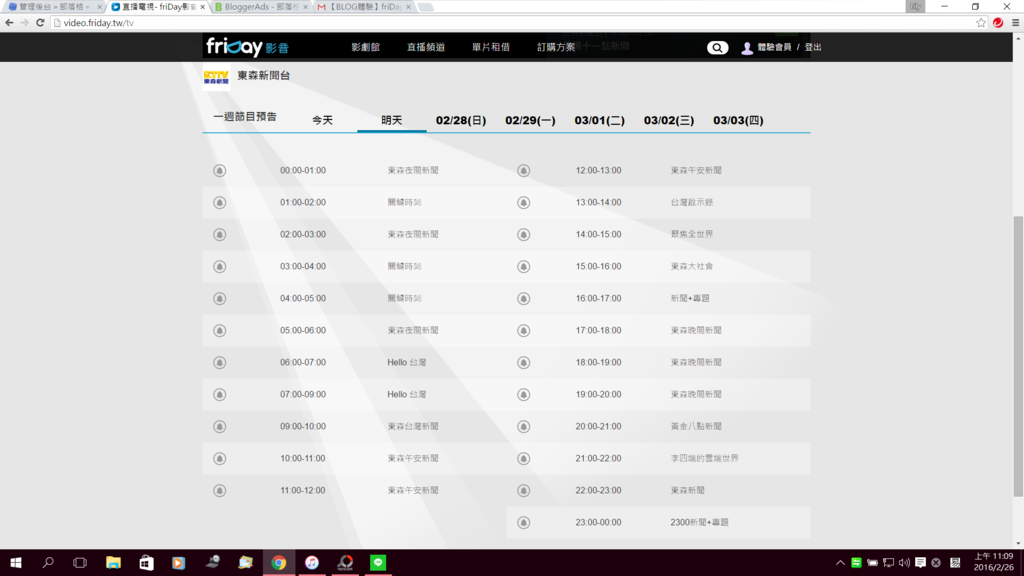
Task: Open 直播頻道 in the top navigation
Action: pyautogui.click(x=426, y=47)
